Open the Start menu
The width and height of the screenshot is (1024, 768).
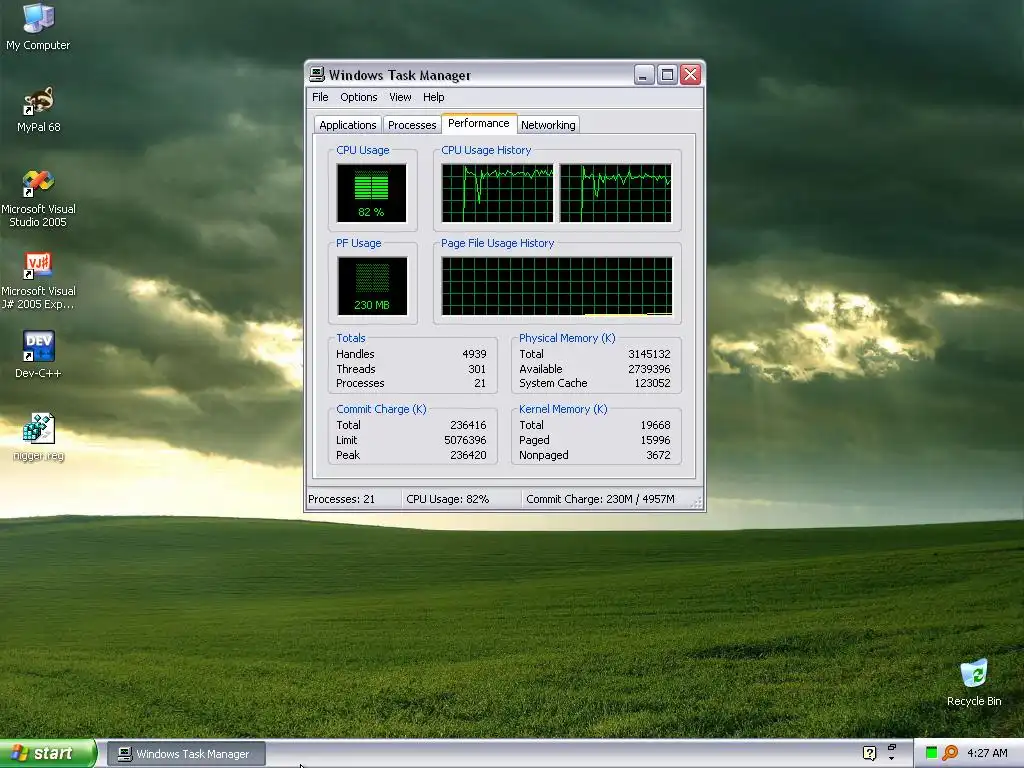tap(48, 753)
